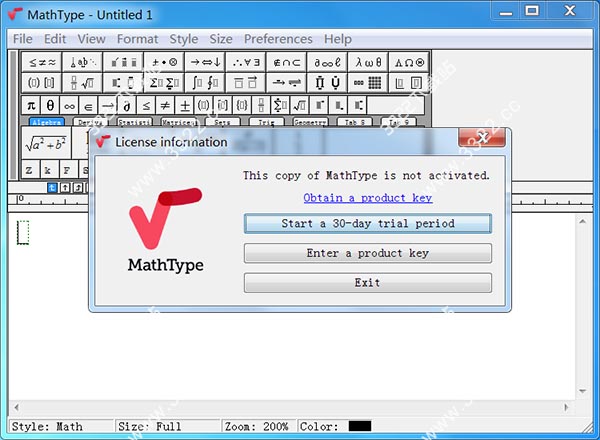Open the underbar and overbar templates palette

pos(246,83)
